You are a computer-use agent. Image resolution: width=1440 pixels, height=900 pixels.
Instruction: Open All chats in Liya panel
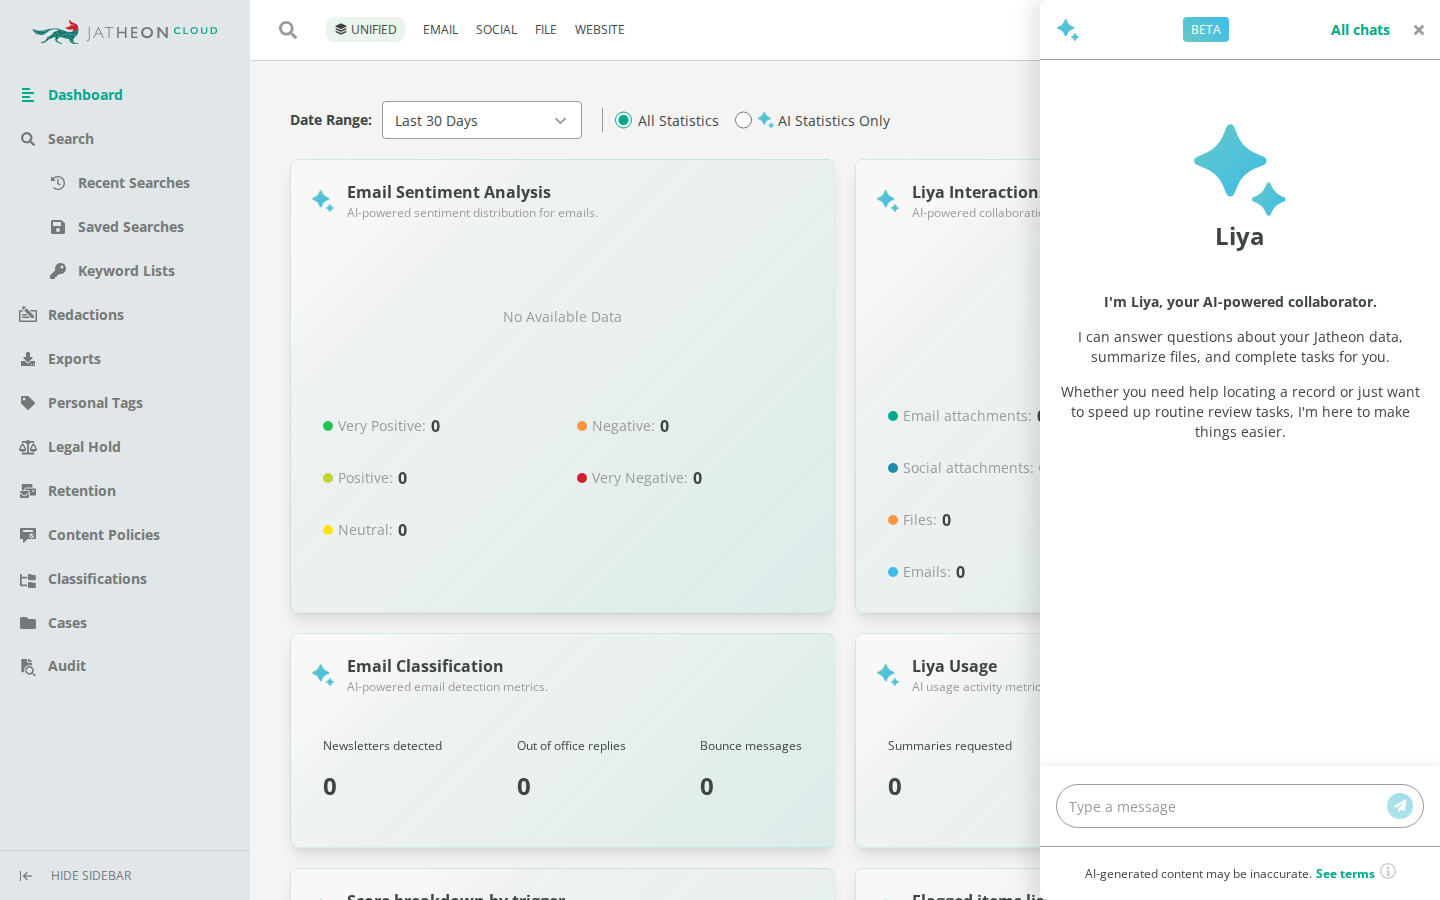point(1360,30)
